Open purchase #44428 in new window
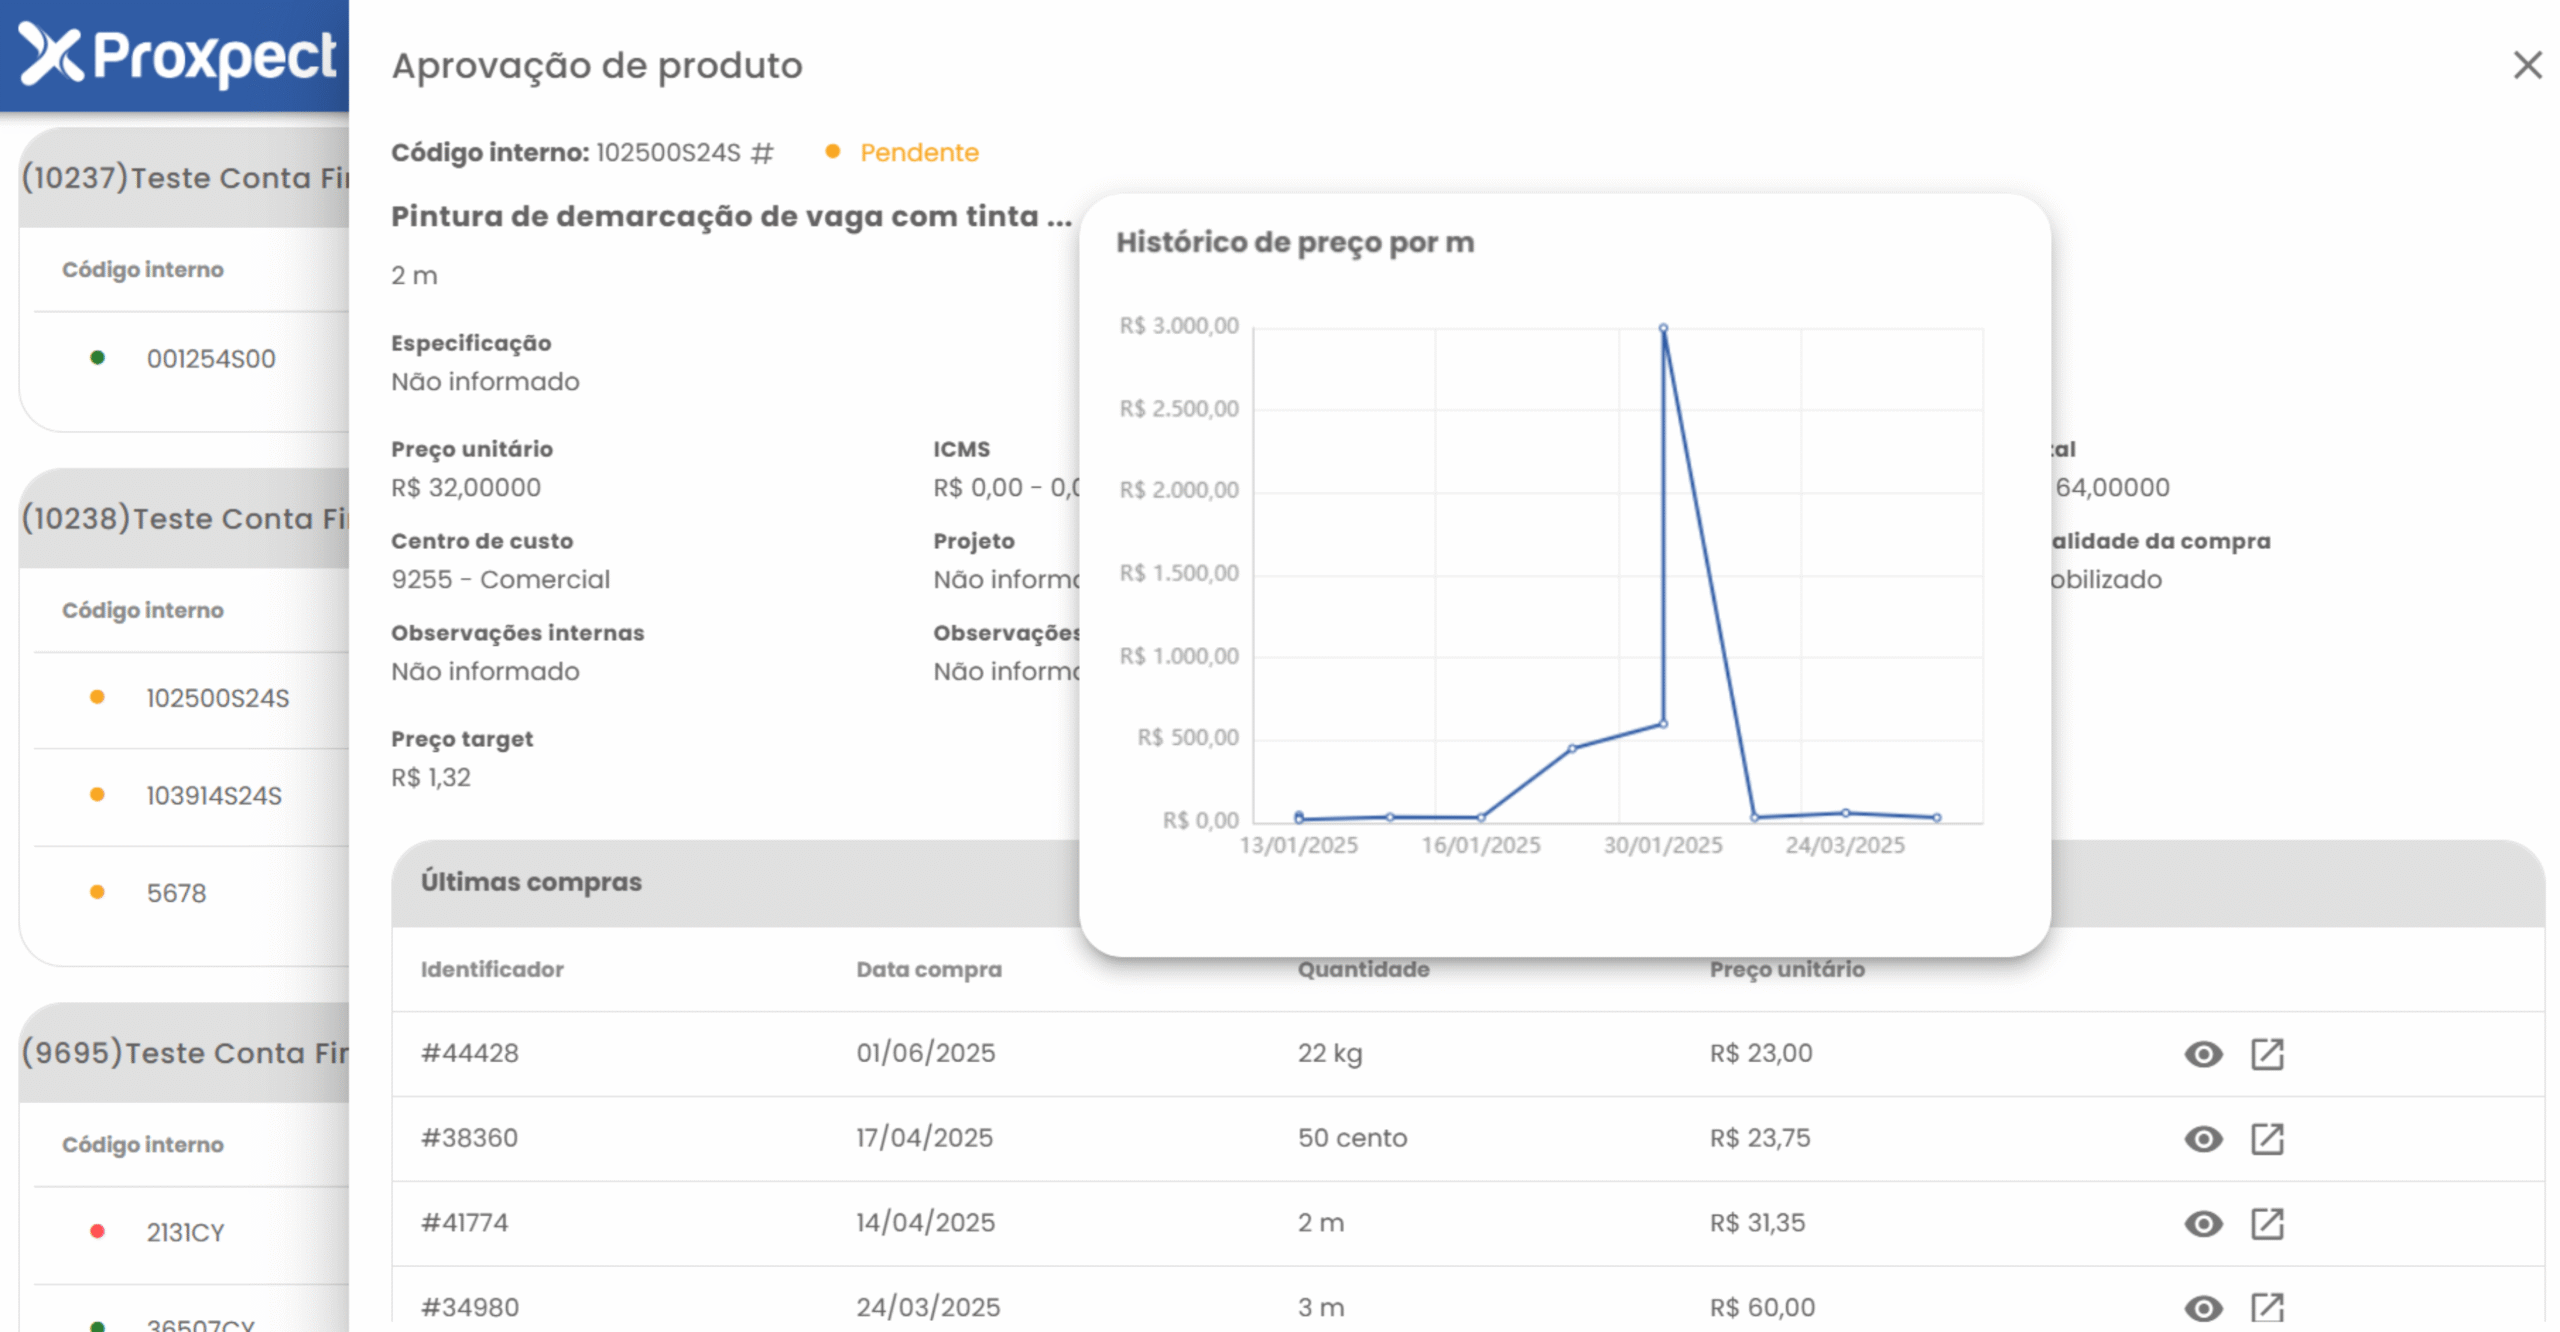The image size is (2560, 1332). click(x=2266, y=1053)
